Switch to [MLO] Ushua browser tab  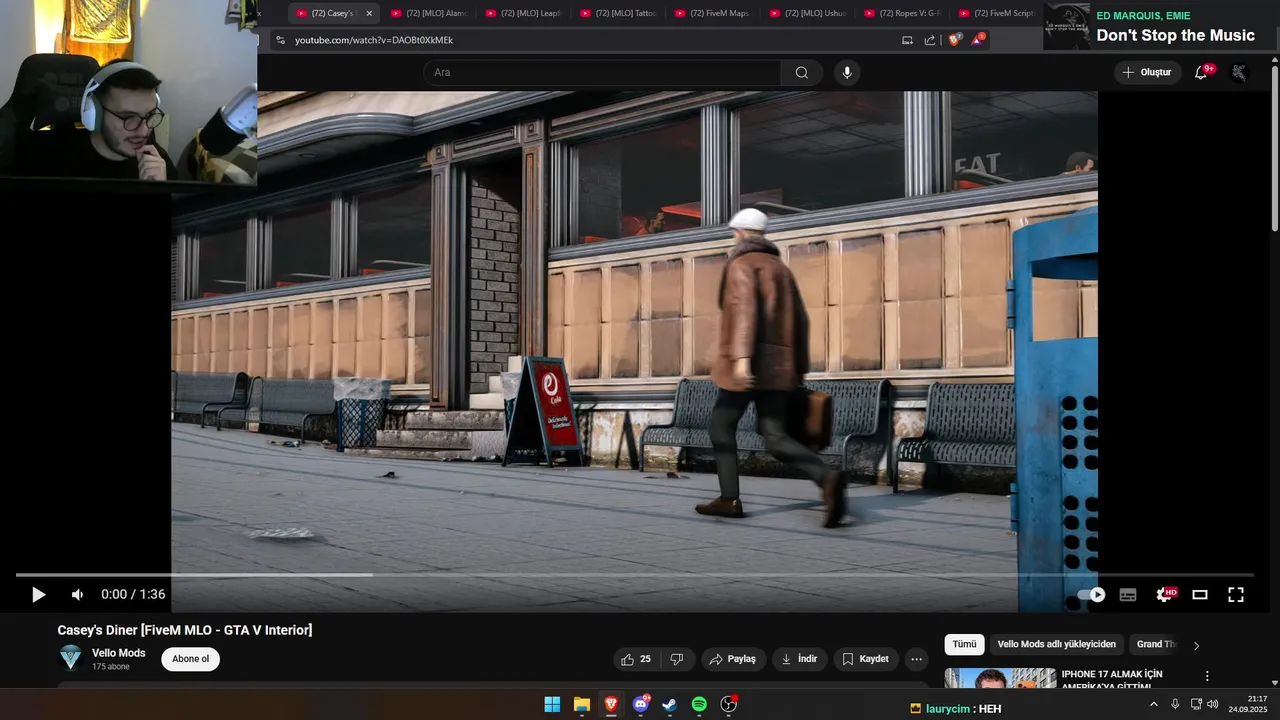tap(808, 13)
